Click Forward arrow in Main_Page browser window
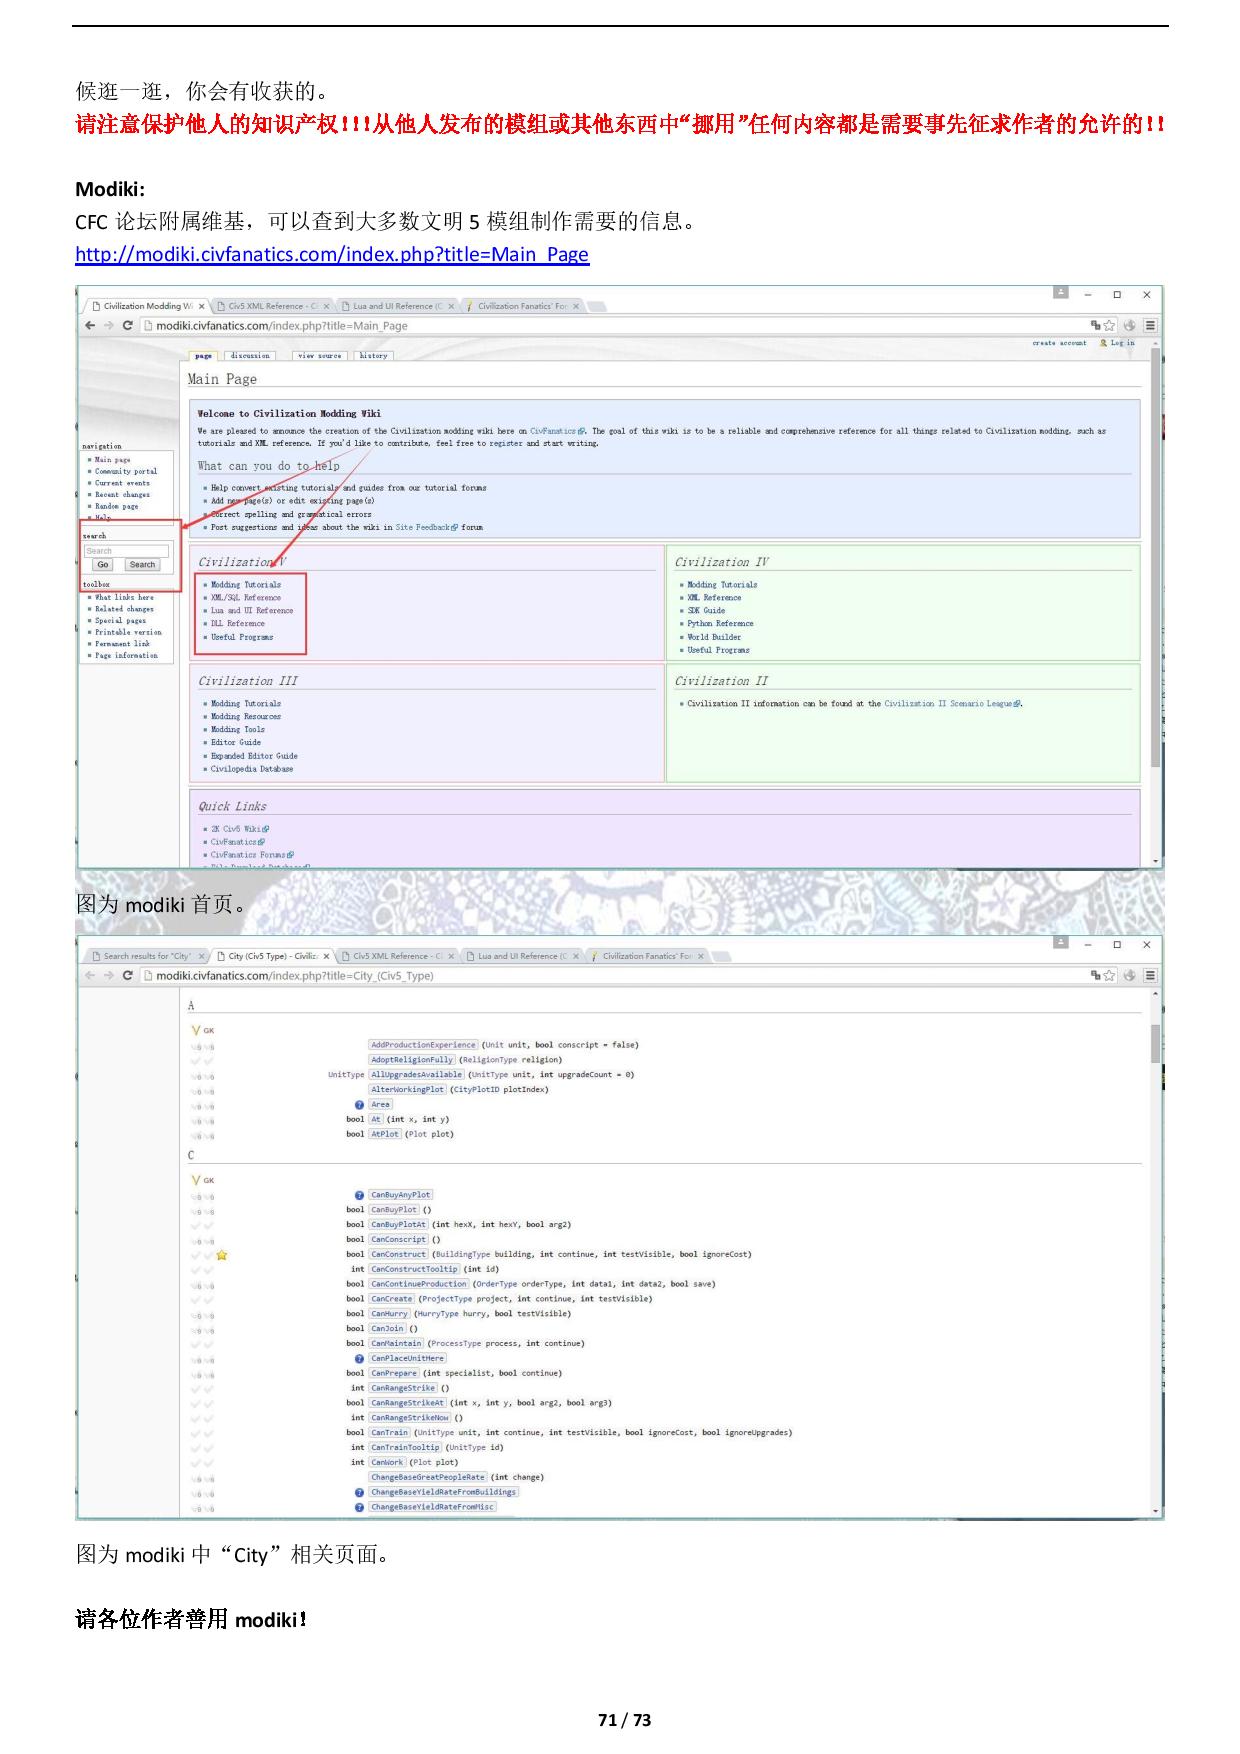Viewport: 1240px width, 1754px height. pyautogui.click(x=108, y=325)
